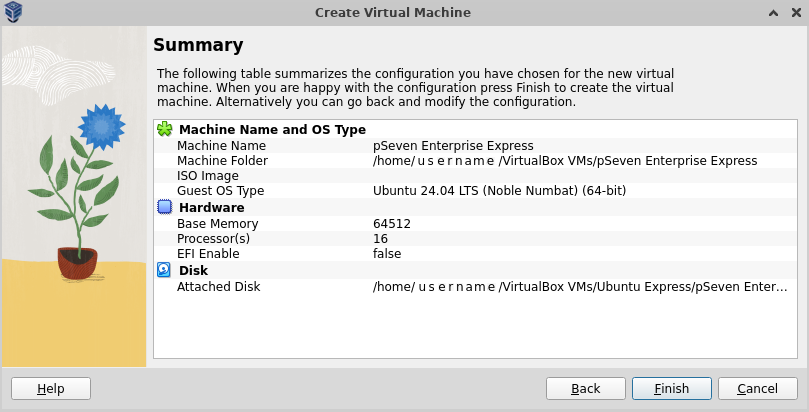
Task: Click the VirtualBox icon in the title bar
Action: [13, 12]
